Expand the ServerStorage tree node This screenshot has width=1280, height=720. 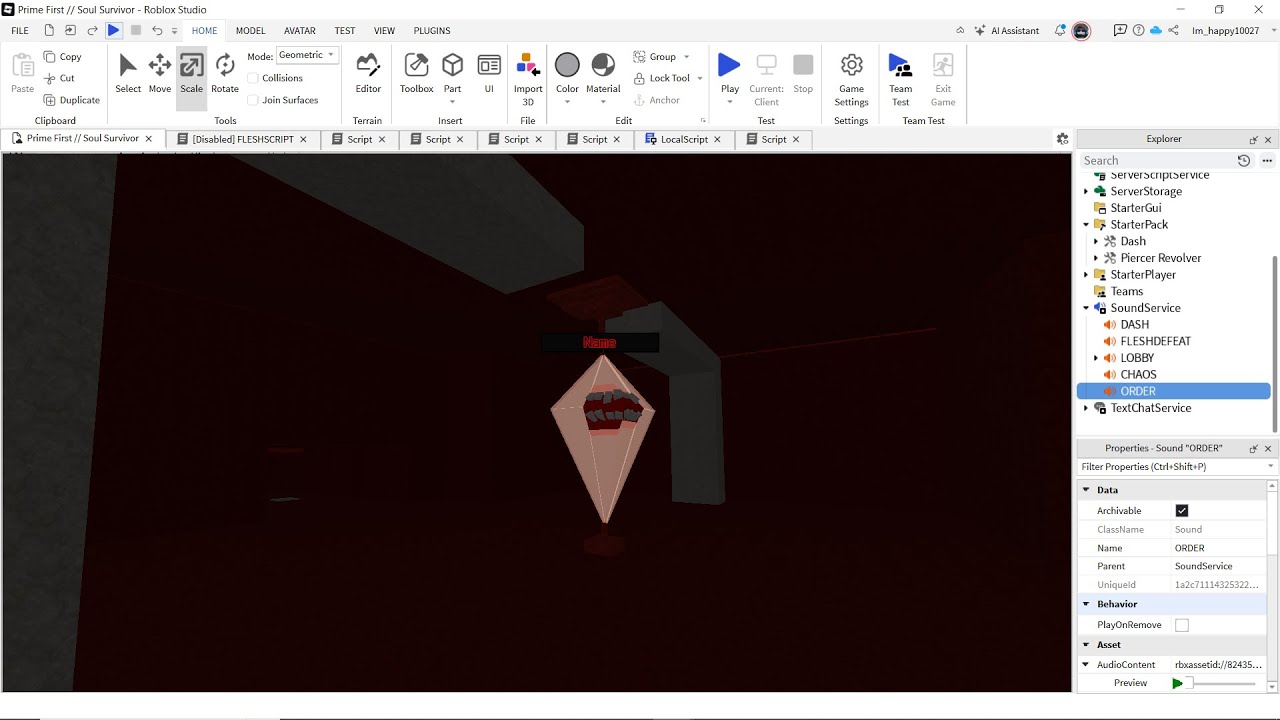pyautogui.click(x=1086, y=191)
